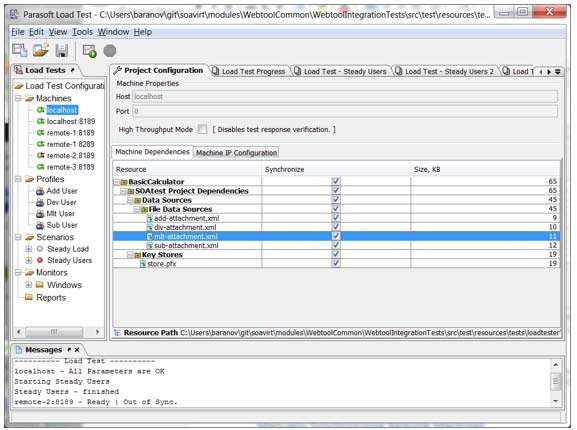Viewport: 577px width, 430px height.
Task: Click the Steady Load scenario circle icon
Action: coord(40,249)
